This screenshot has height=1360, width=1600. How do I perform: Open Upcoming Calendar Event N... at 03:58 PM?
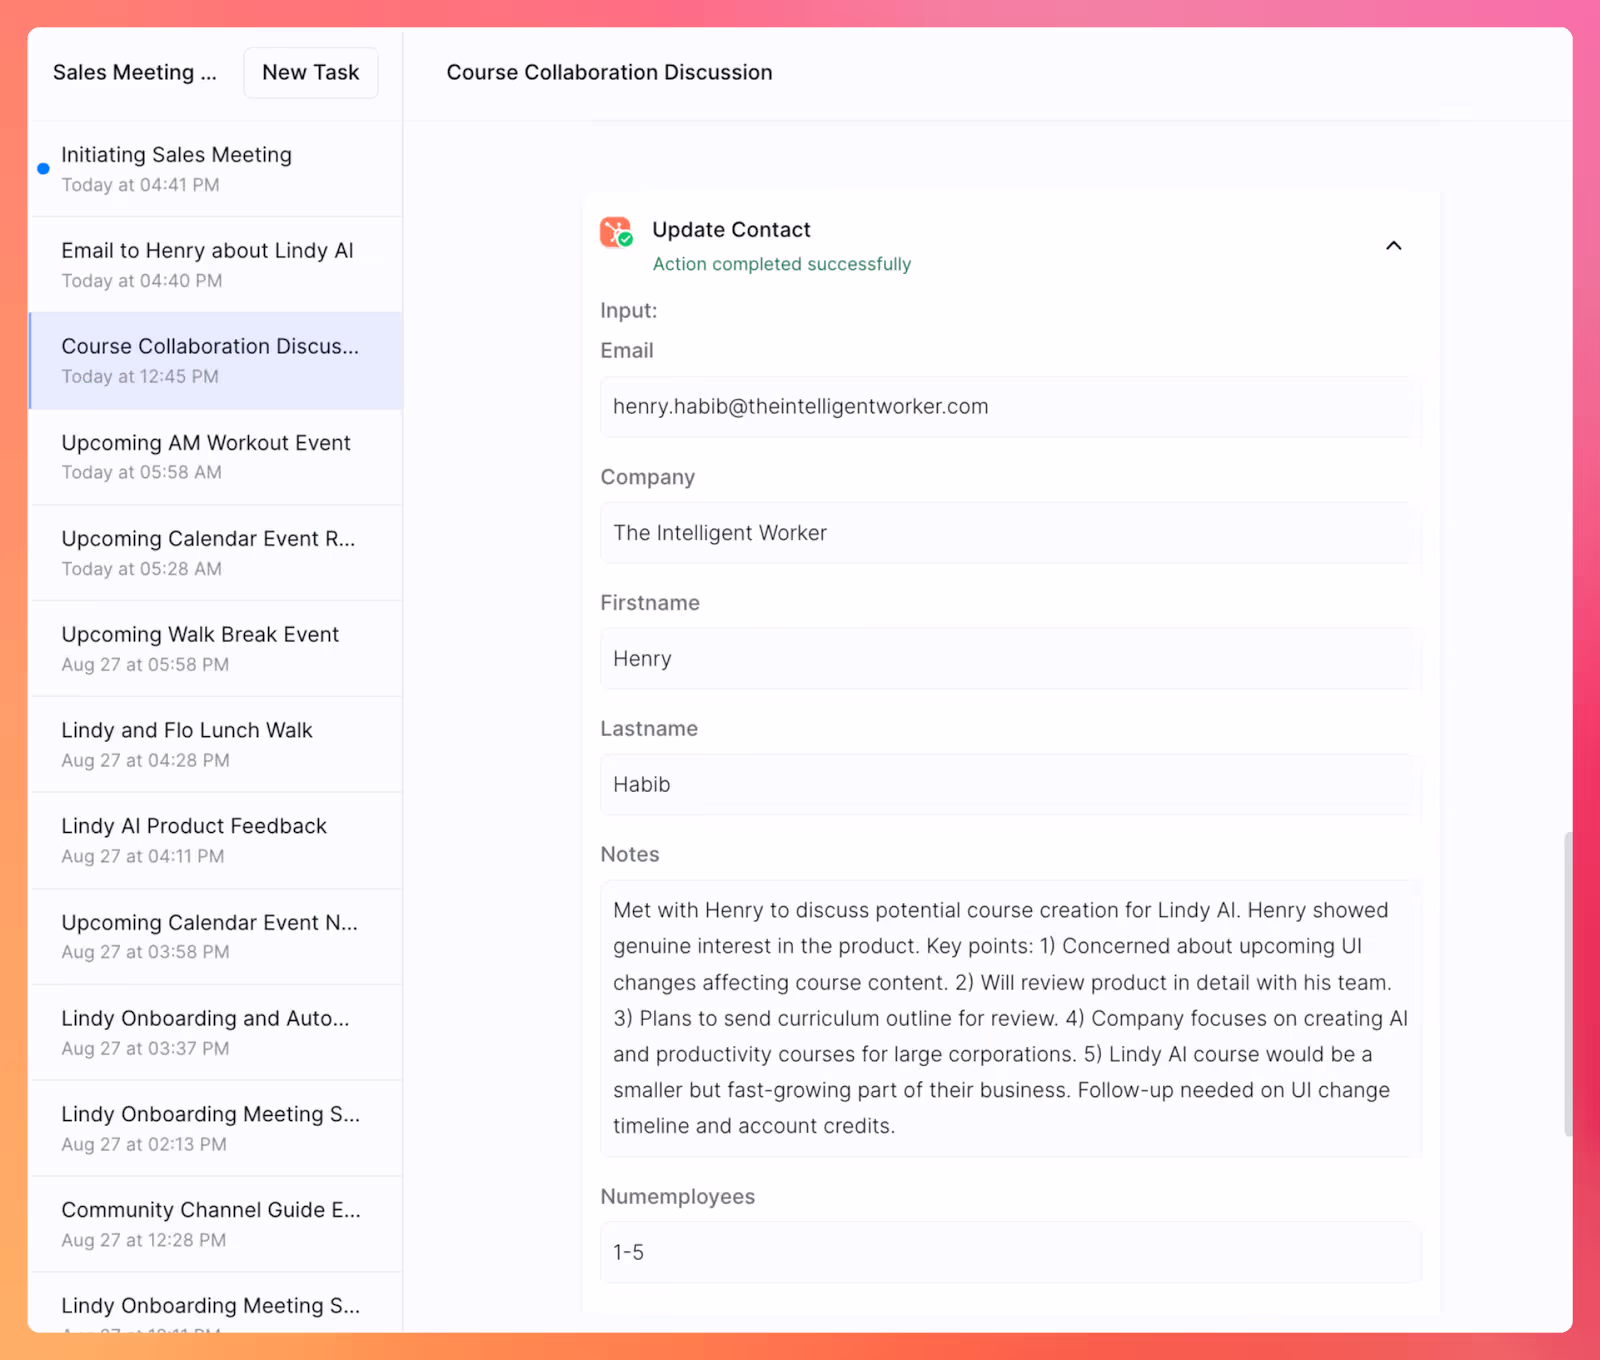(216, 937)
